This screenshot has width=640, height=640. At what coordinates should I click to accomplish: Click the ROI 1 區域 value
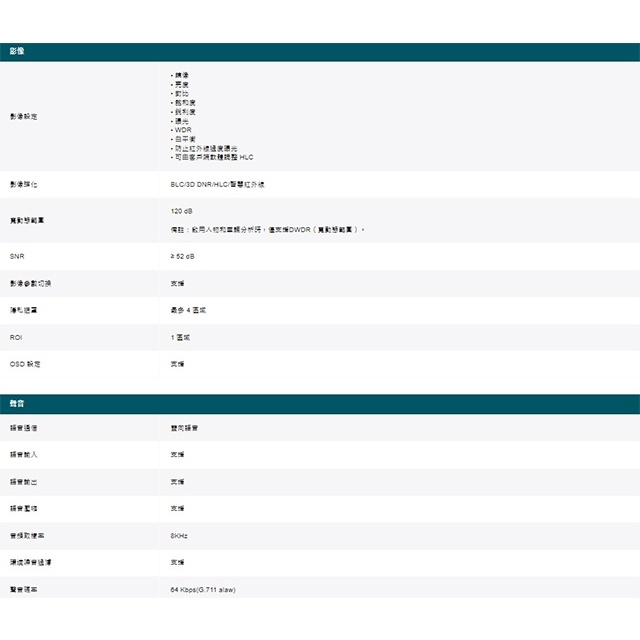pyautogui.click(x=181, y=338)
